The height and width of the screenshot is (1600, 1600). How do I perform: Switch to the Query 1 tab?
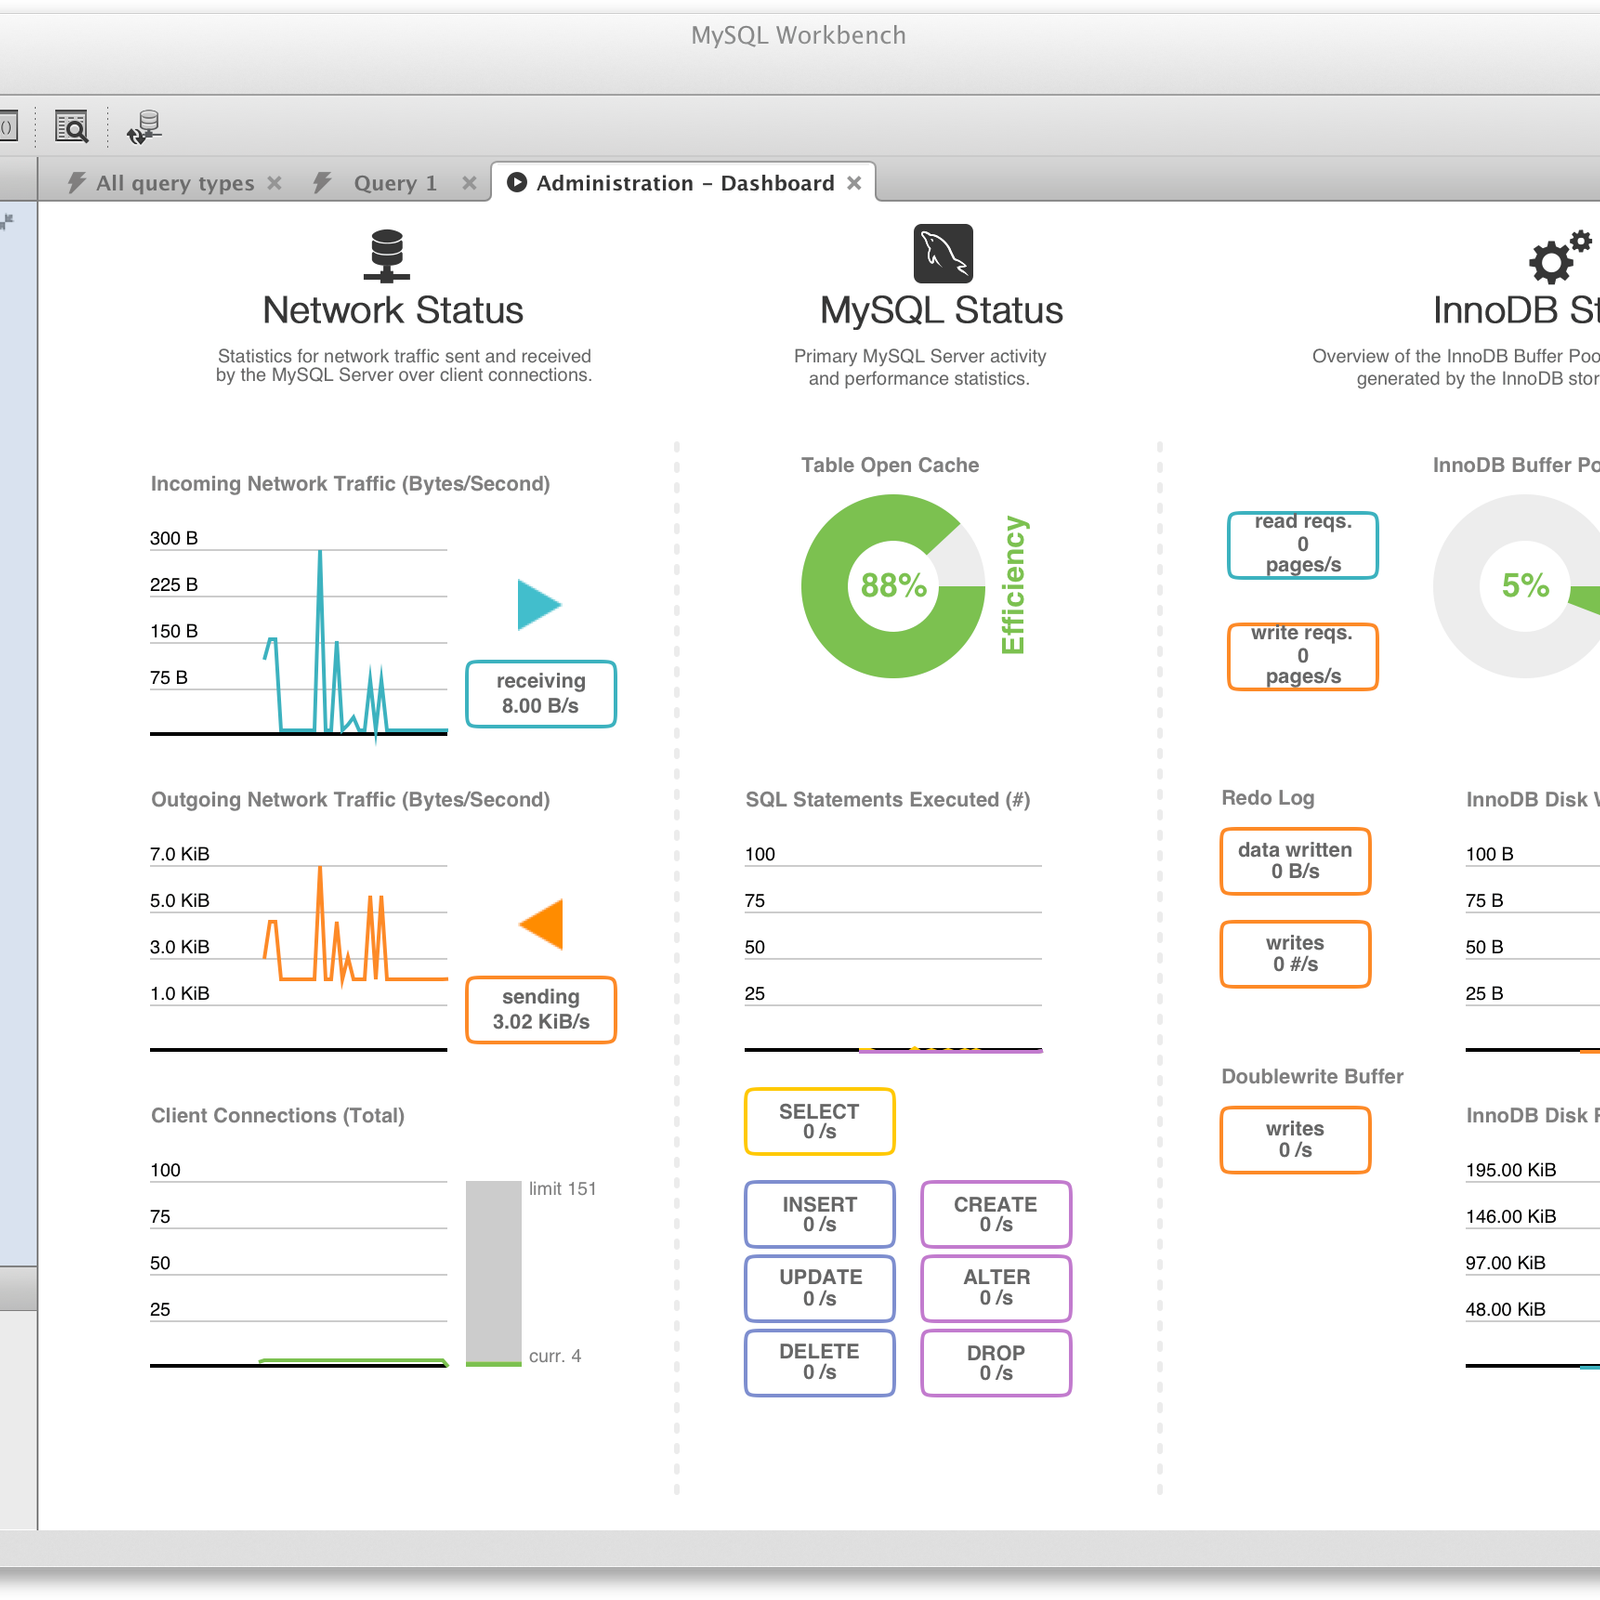[395, 183]
